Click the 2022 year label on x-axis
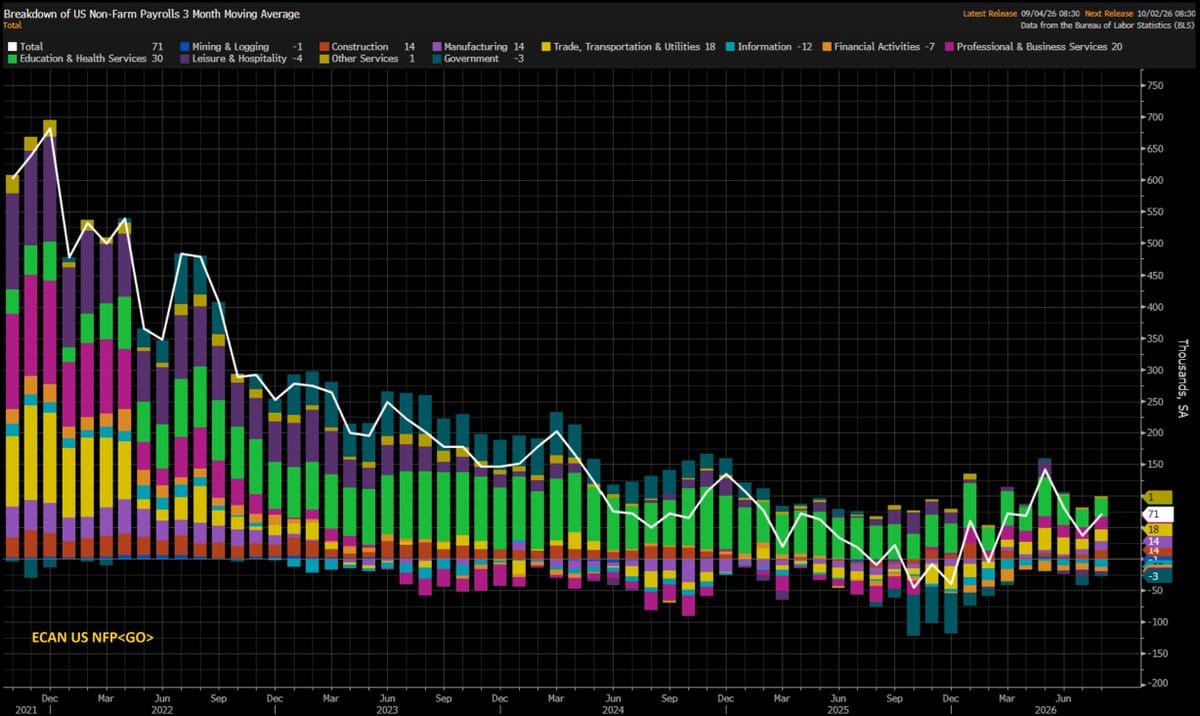The width and height of the screenshot is (1200, 716). pyautogui.click(x=162, y=708)
